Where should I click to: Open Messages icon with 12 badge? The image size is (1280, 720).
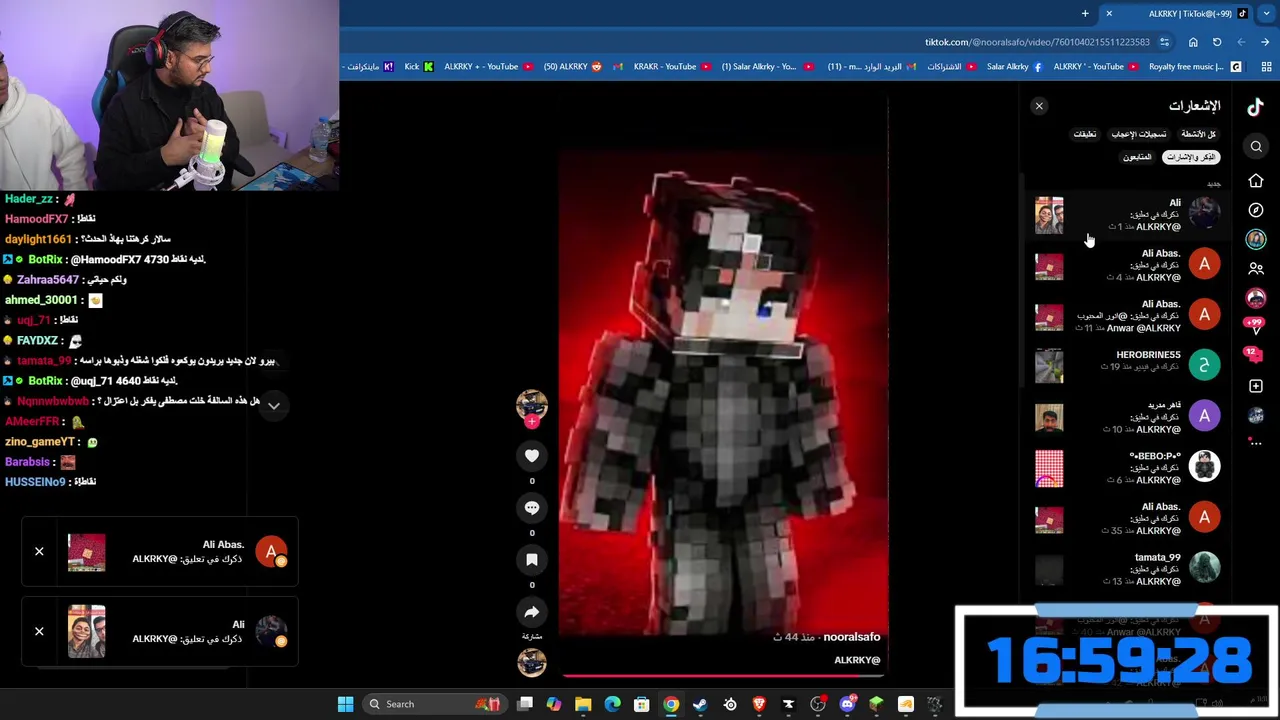click(x=1255, y=355)
